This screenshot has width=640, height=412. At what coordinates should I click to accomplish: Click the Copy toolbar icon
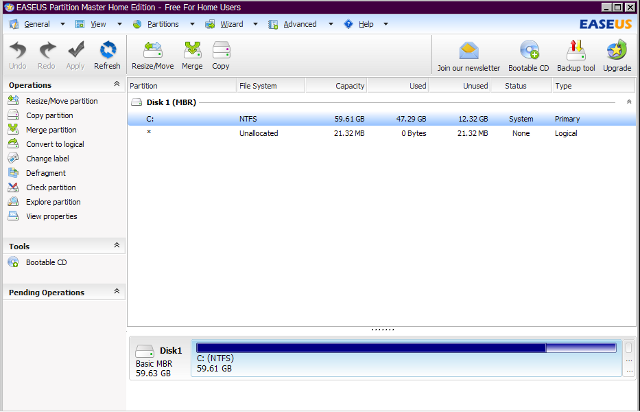(x=221, y=55)
